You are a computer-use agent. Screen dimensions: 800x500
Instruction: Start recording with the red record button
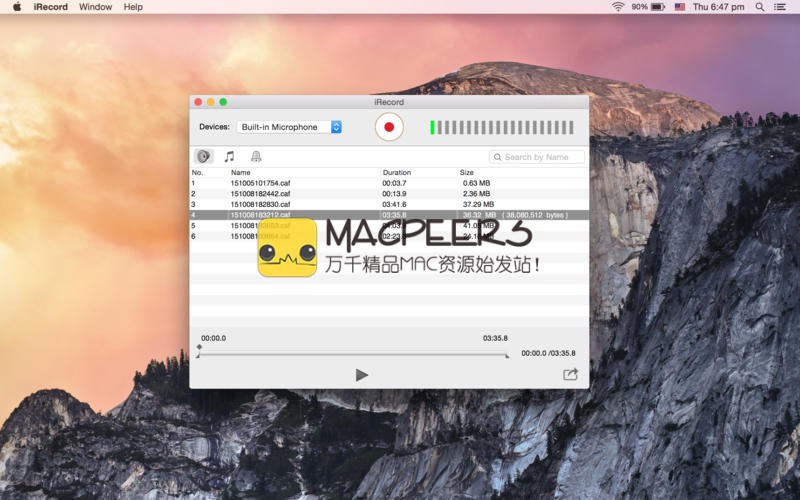pyautogui.click(x=389, y=127)
